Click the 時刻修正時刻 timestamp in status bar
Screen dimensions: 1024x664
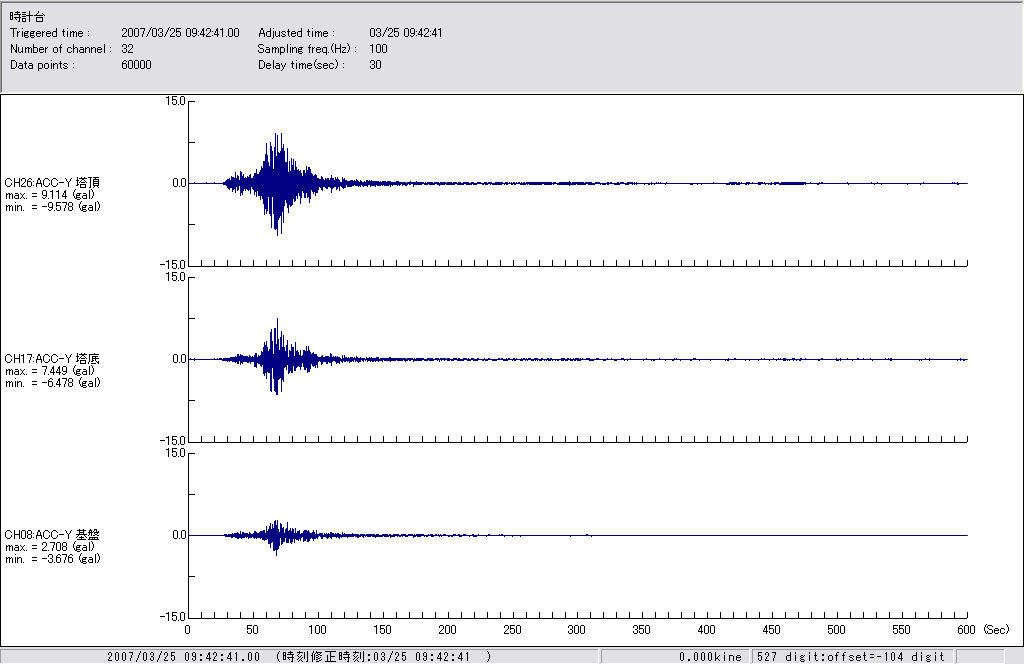384,656
